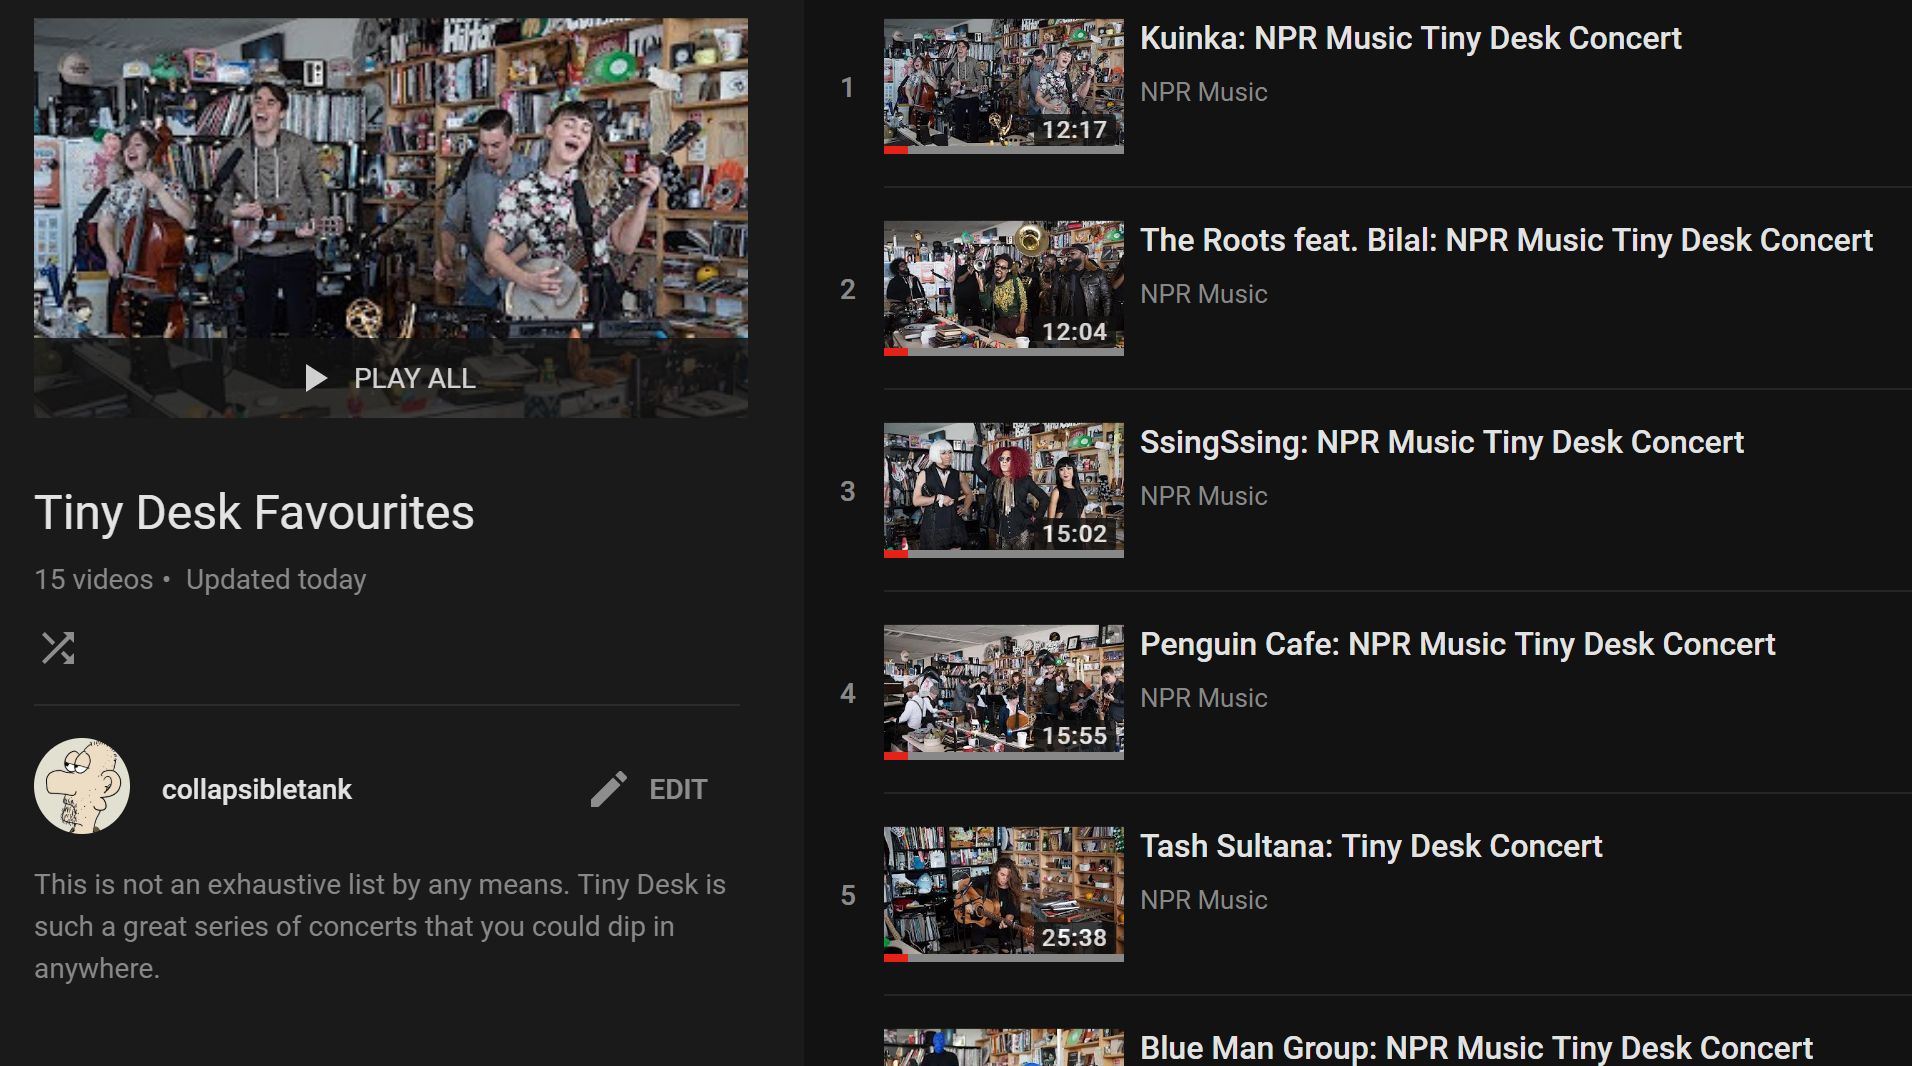Open the collapsibletank avatar image

tap(82, 786)
